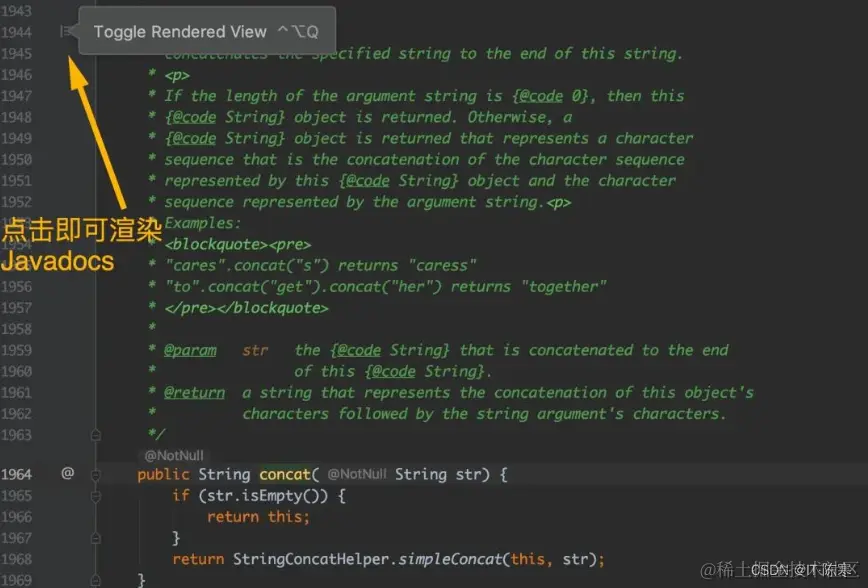This screenshot has height=588, width=868.
Task: Click the 'Examples:' comment text
Action: [203, 224]
